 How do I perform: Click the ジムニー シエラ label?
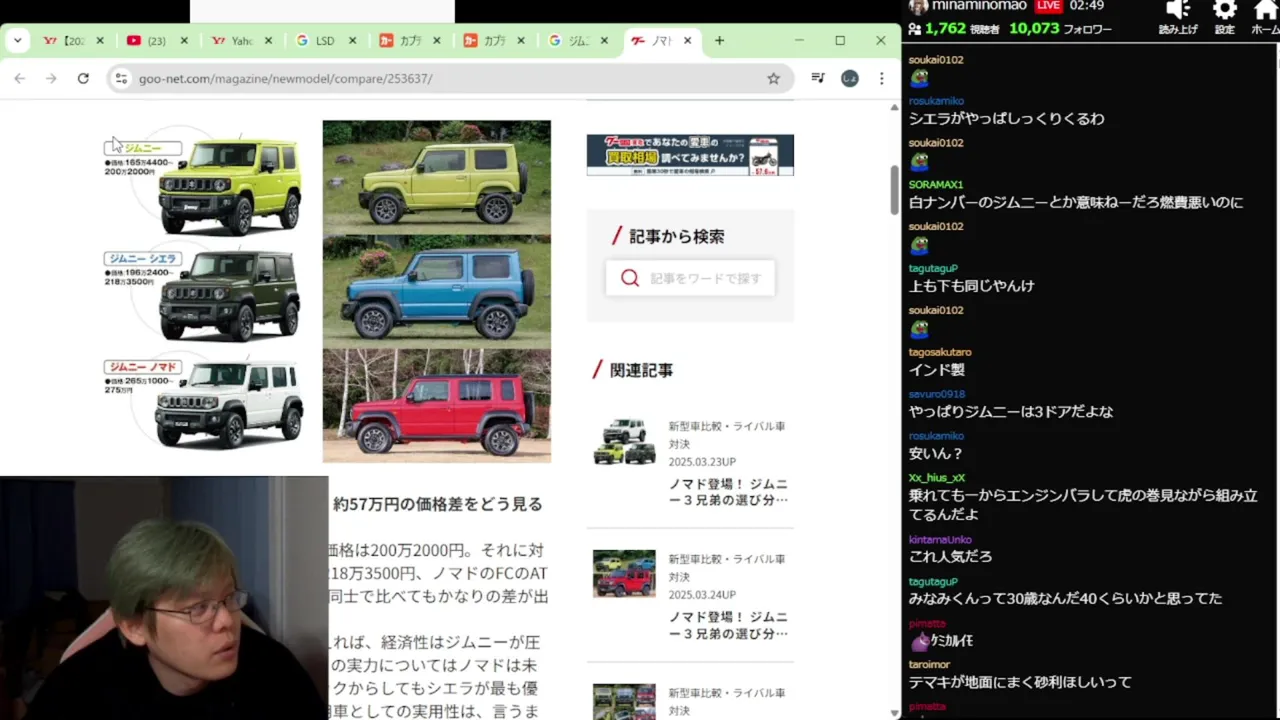pyautogui.click(x=142, y=258)
